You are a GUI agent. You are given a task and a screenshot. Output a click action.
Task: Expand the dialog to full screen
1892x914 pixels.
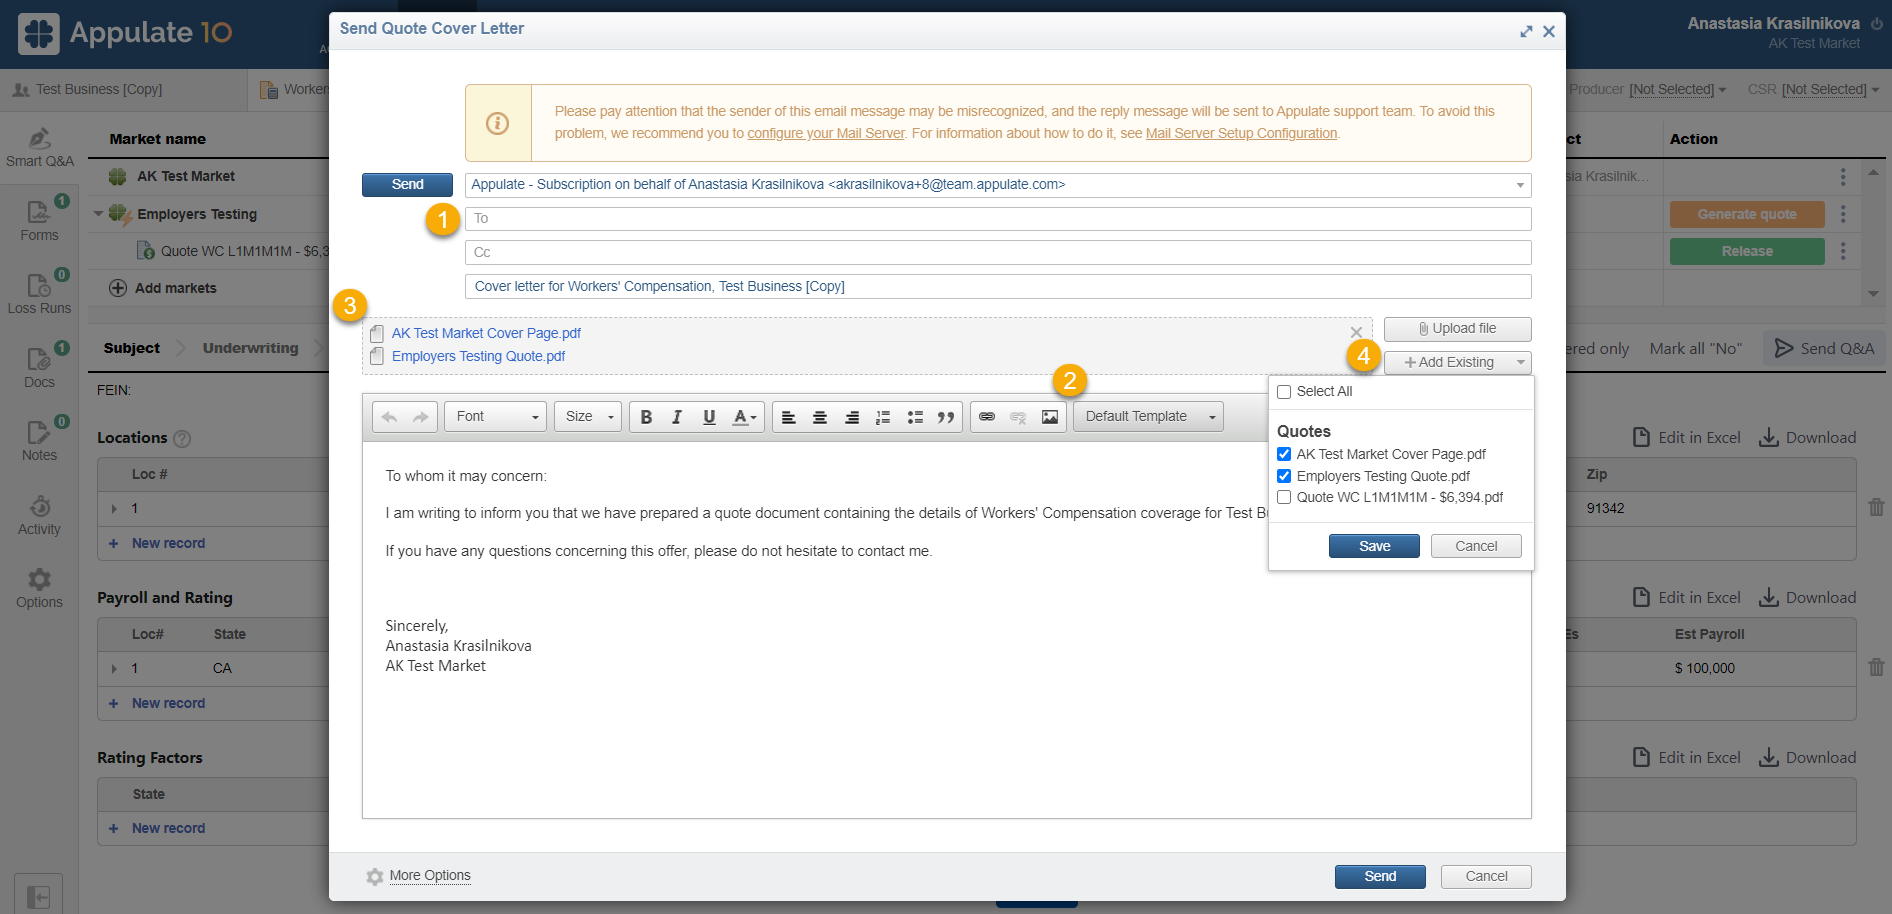(x=1526, y=31)
